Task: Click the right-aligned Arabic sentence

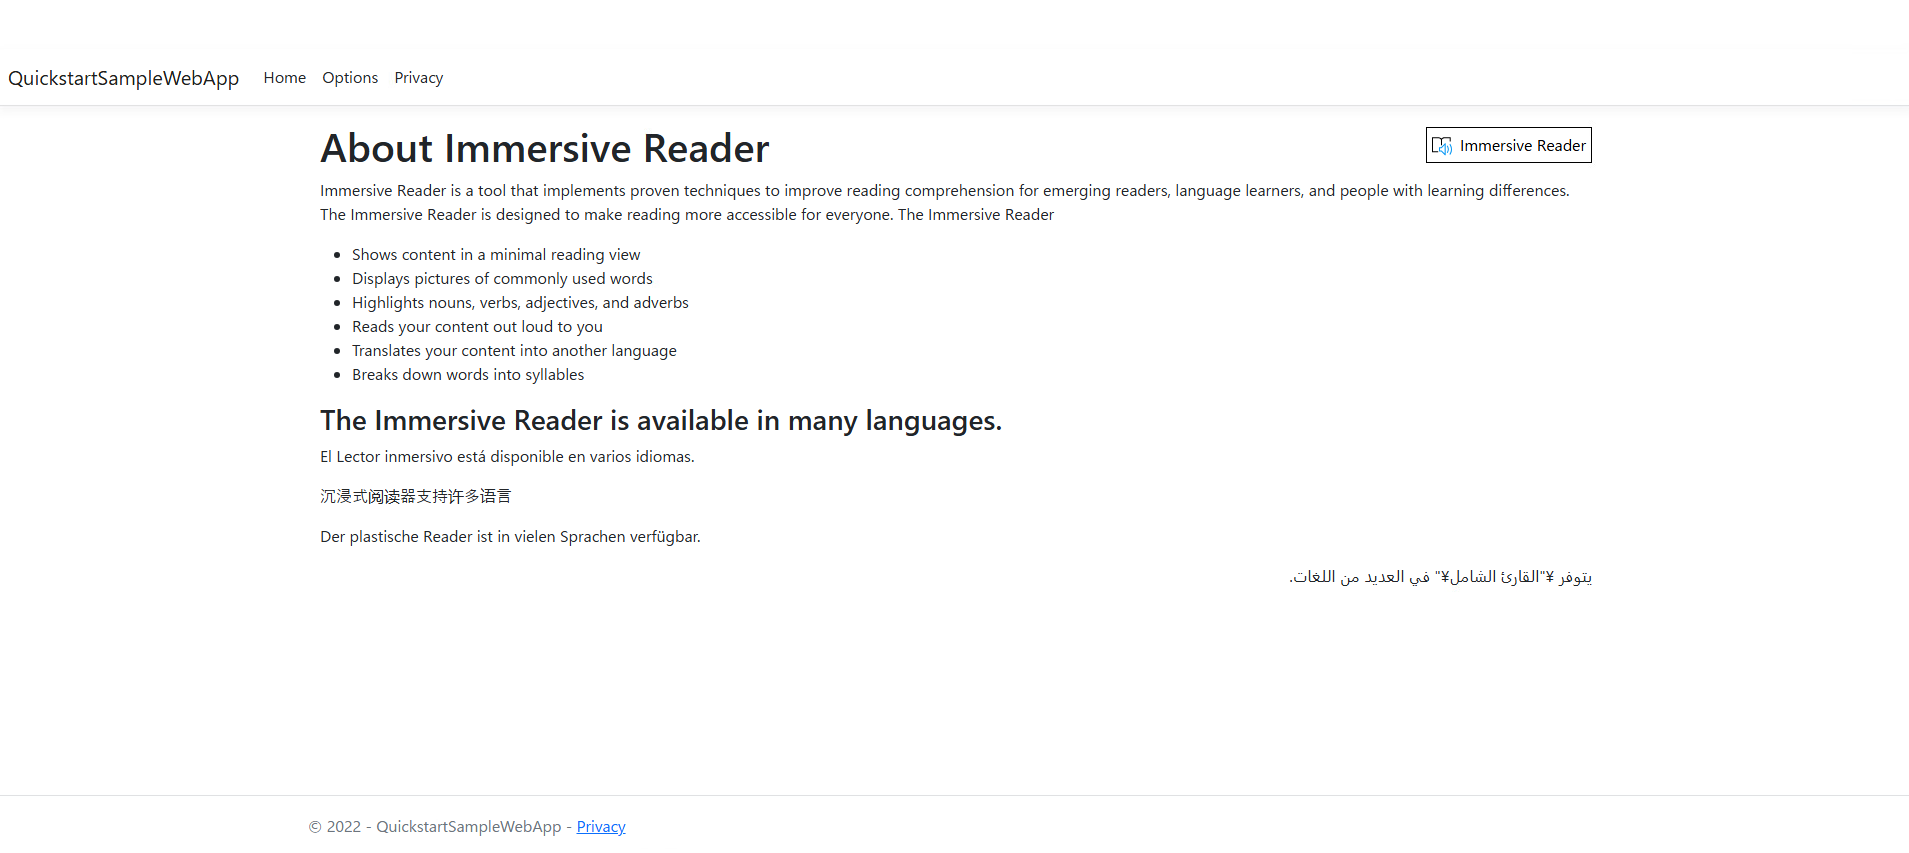Action: coord(1440,577)
